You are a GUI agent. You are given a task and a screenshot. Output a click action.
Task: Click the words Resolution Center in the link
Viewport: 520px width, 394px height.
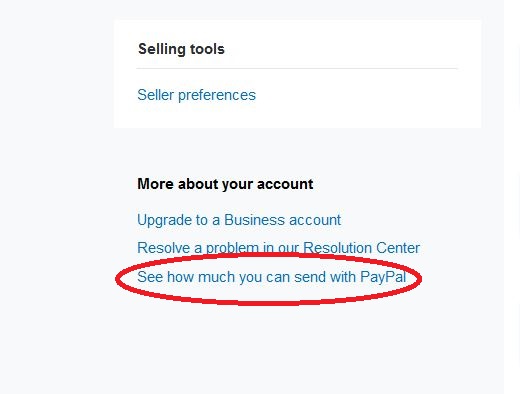click(x=361, y=248)
